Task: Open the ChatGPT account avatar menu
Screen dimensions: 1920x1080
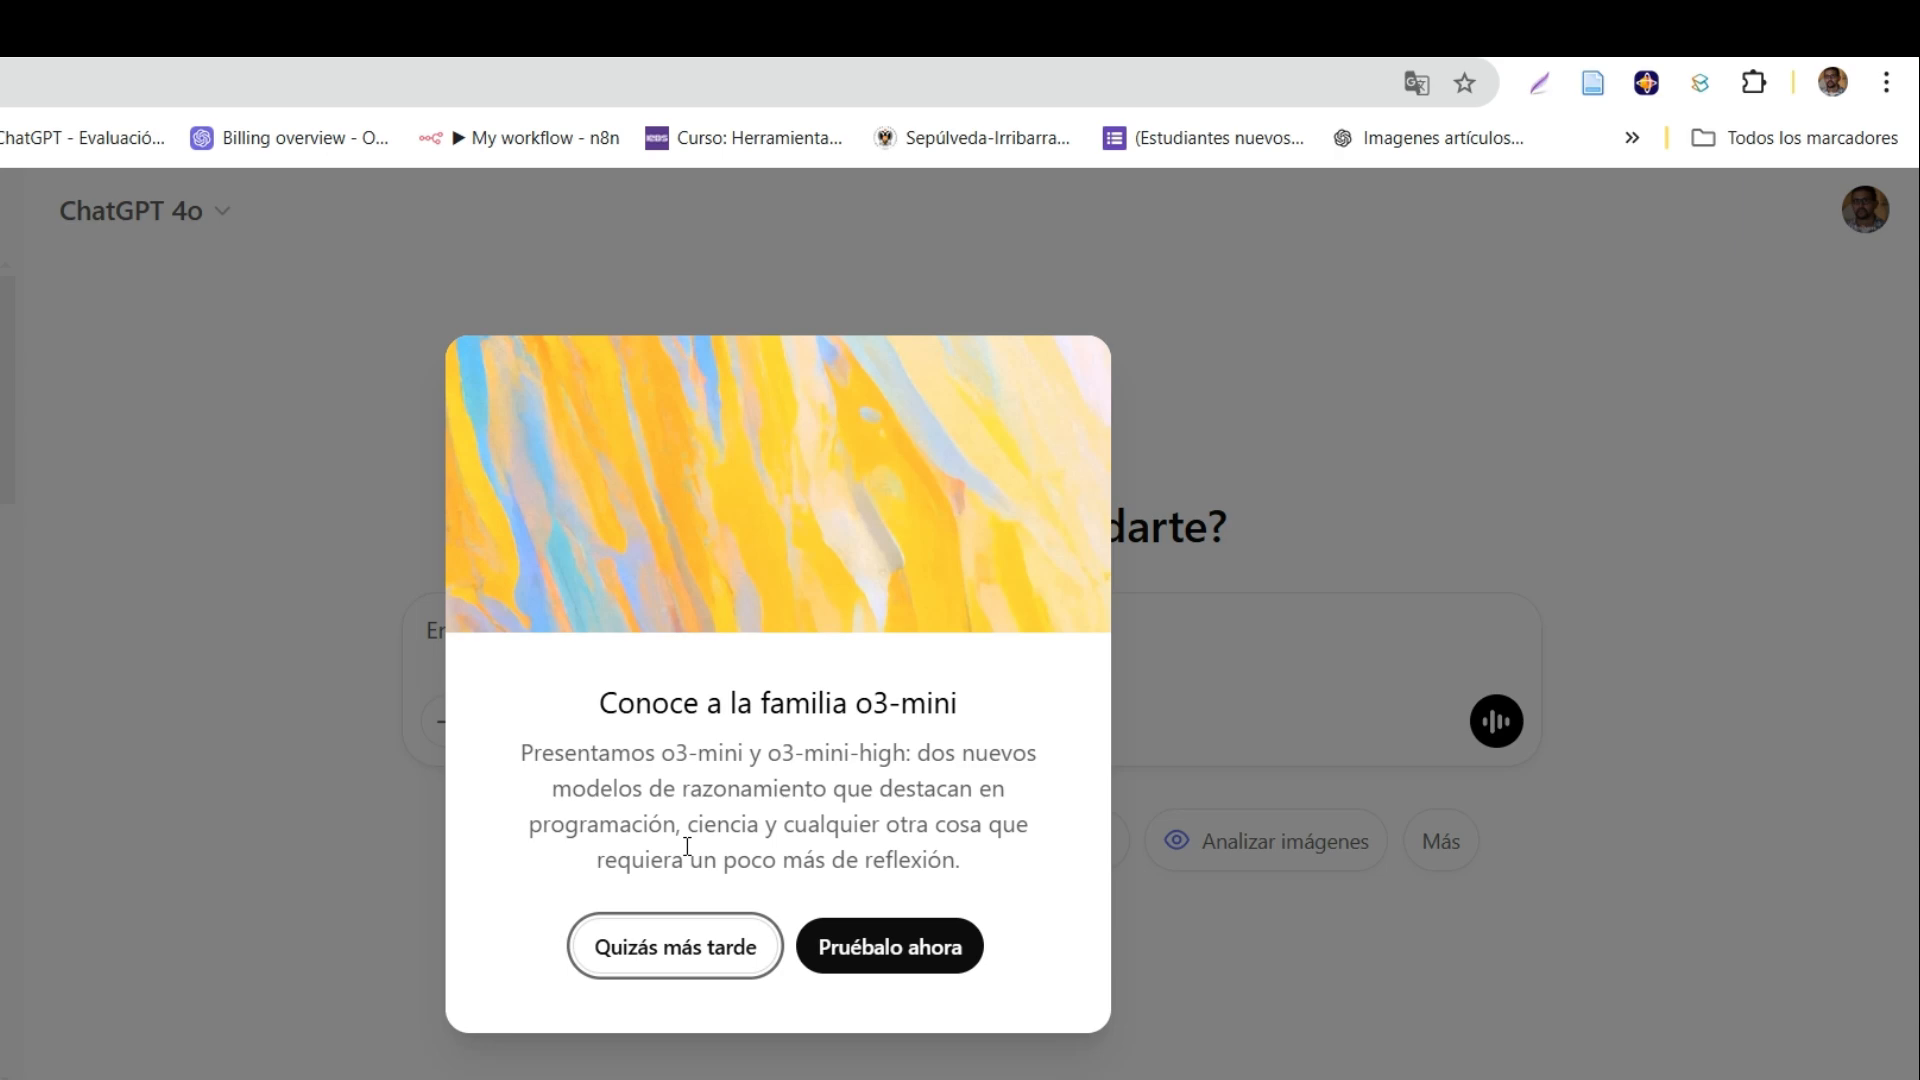Action: pos(1865,210)
